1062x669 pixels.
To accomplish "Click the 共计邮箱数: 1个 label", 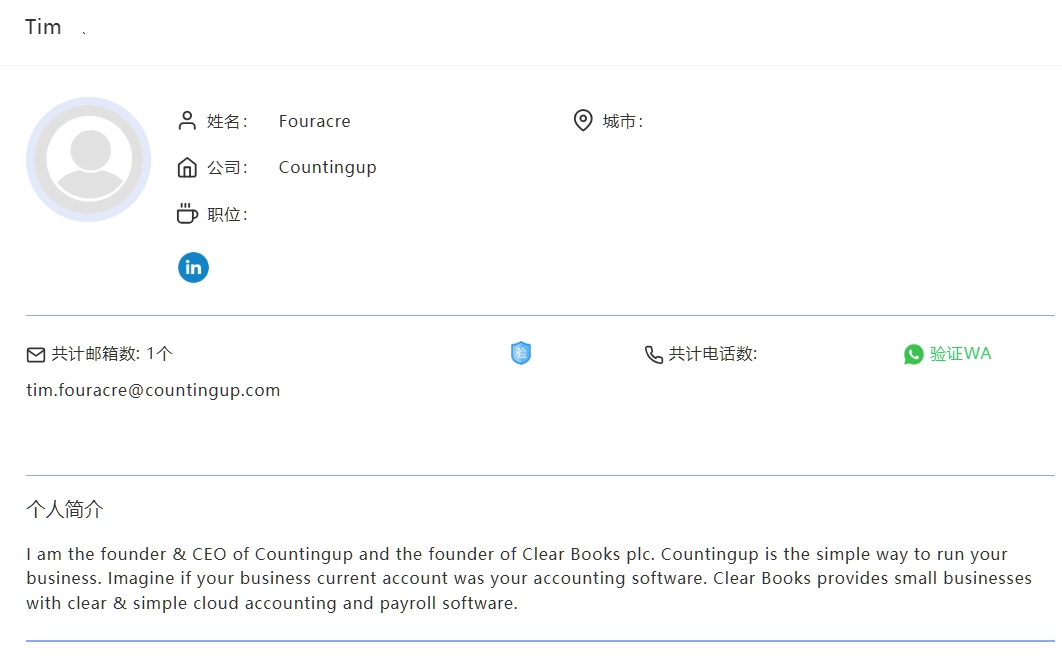I will coord(112,353).
